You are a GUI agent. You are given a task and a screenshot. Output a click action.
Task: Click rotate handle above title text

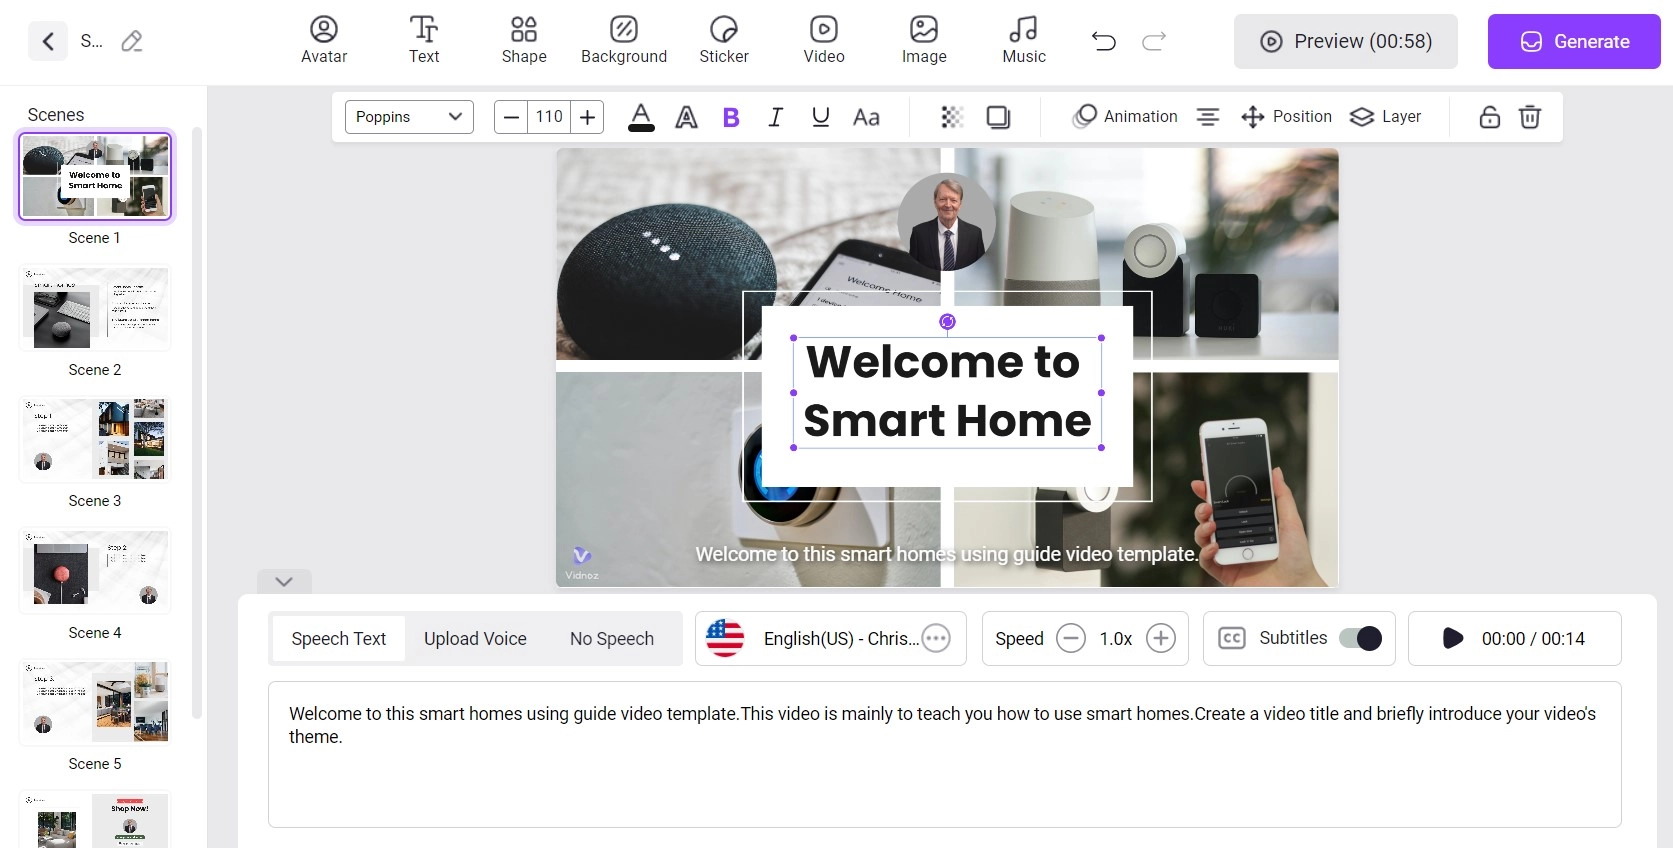(947, 322)
